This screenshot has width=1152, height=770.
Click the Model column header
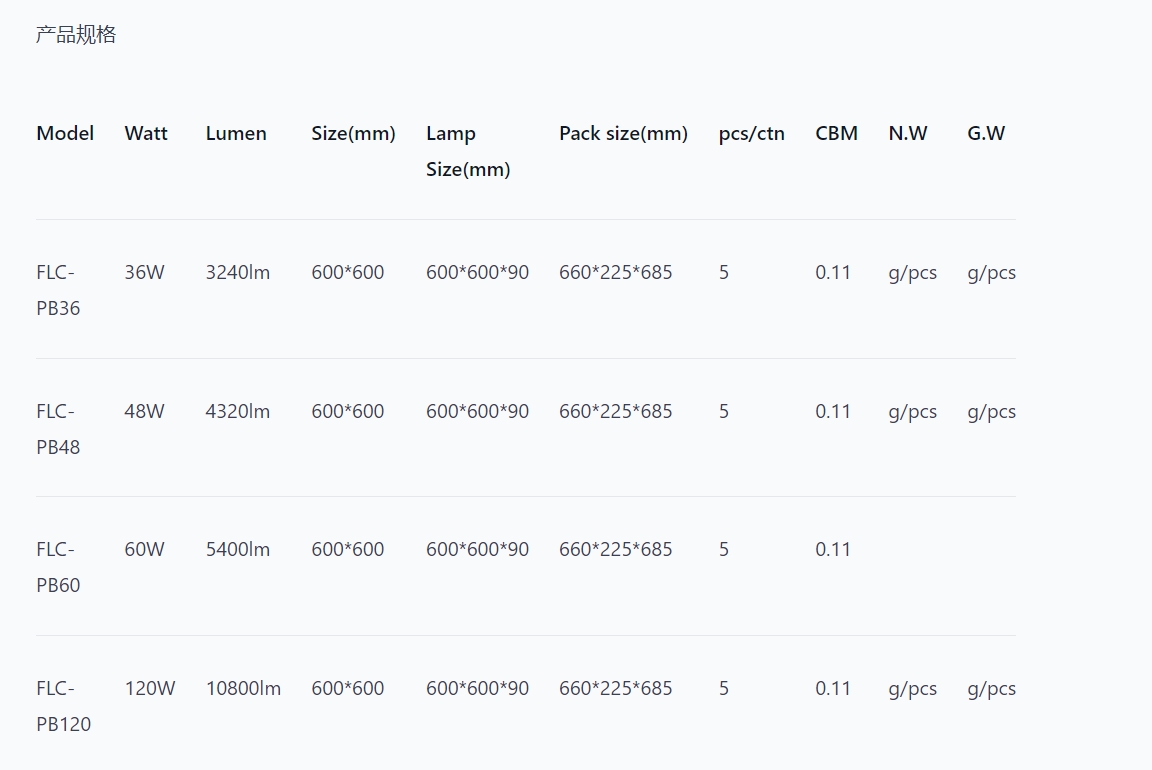(65, 134)
